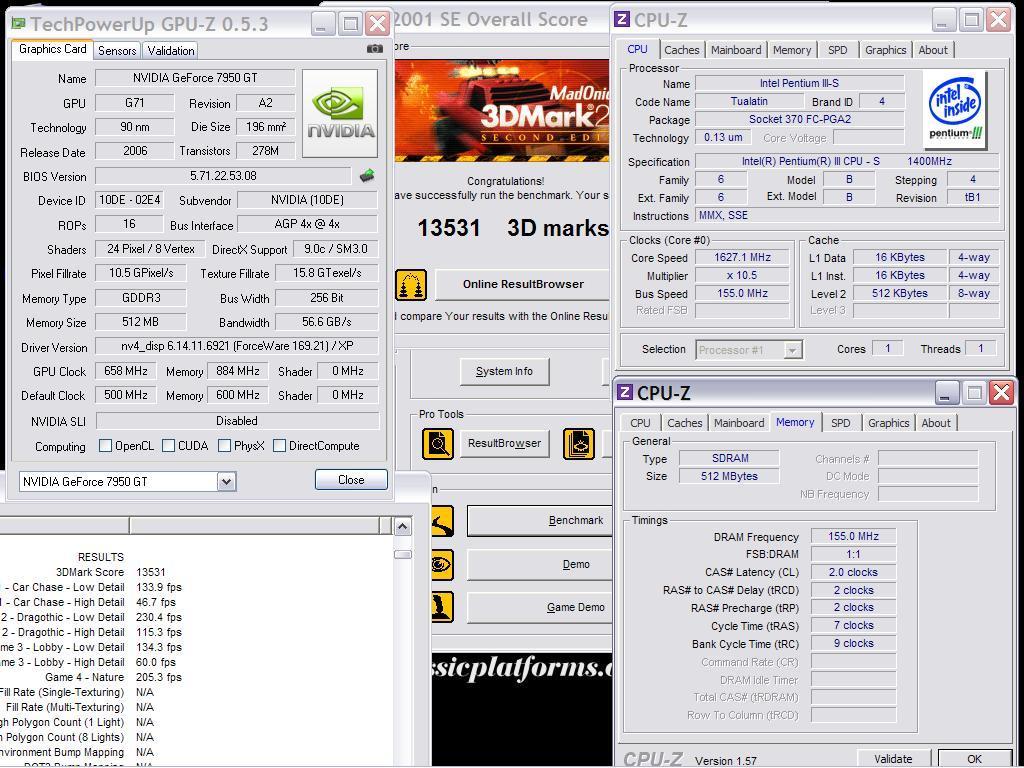Viewport: 1024px width, 768px height.
Task: Click the GPU Clock value 658 MHz
Action: pyautogui.click(x=125, y=371)
